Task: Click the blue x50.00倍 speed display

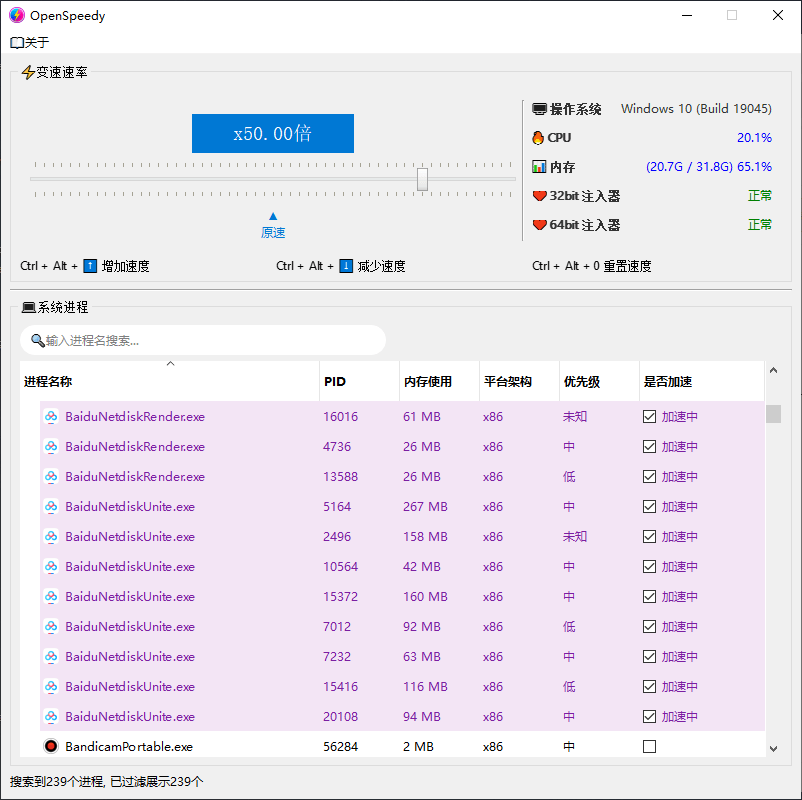Action: [x=272, y=133]
